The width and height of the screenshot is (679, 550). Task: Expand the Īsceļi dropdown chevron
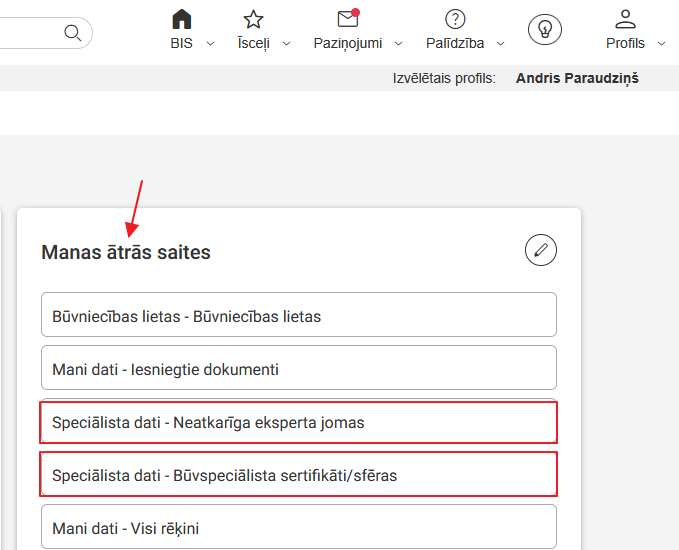pyautogui.click(x=287, y=44)
